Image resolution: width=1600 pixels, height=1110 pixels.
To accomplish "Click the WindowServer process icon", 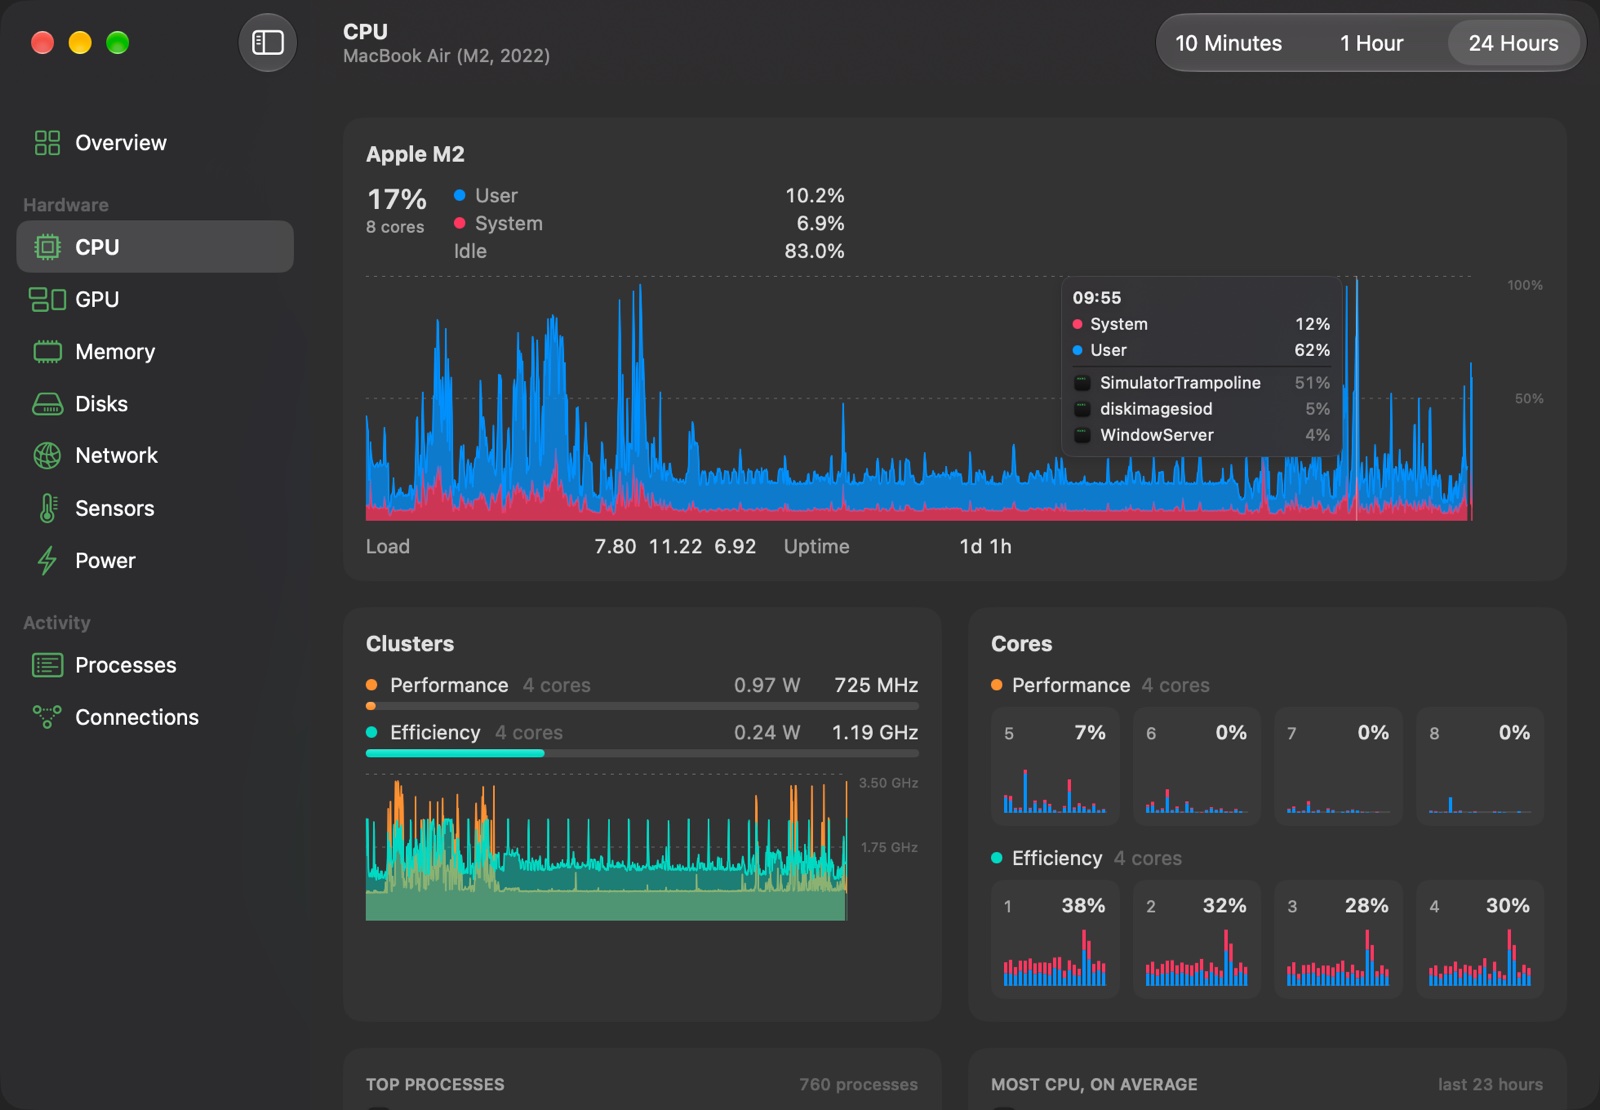I will [x=1082, y=435].
